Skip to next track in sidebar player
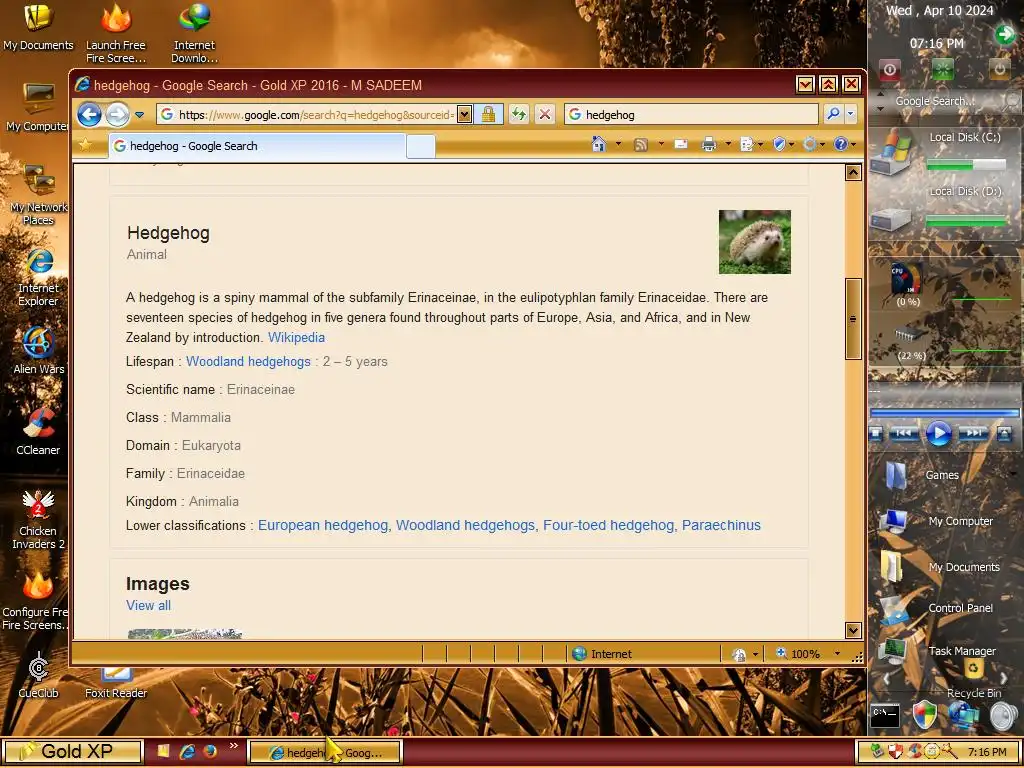This screenshot has width=1024, height=768. pyautogui.click(x=973, y=433)
